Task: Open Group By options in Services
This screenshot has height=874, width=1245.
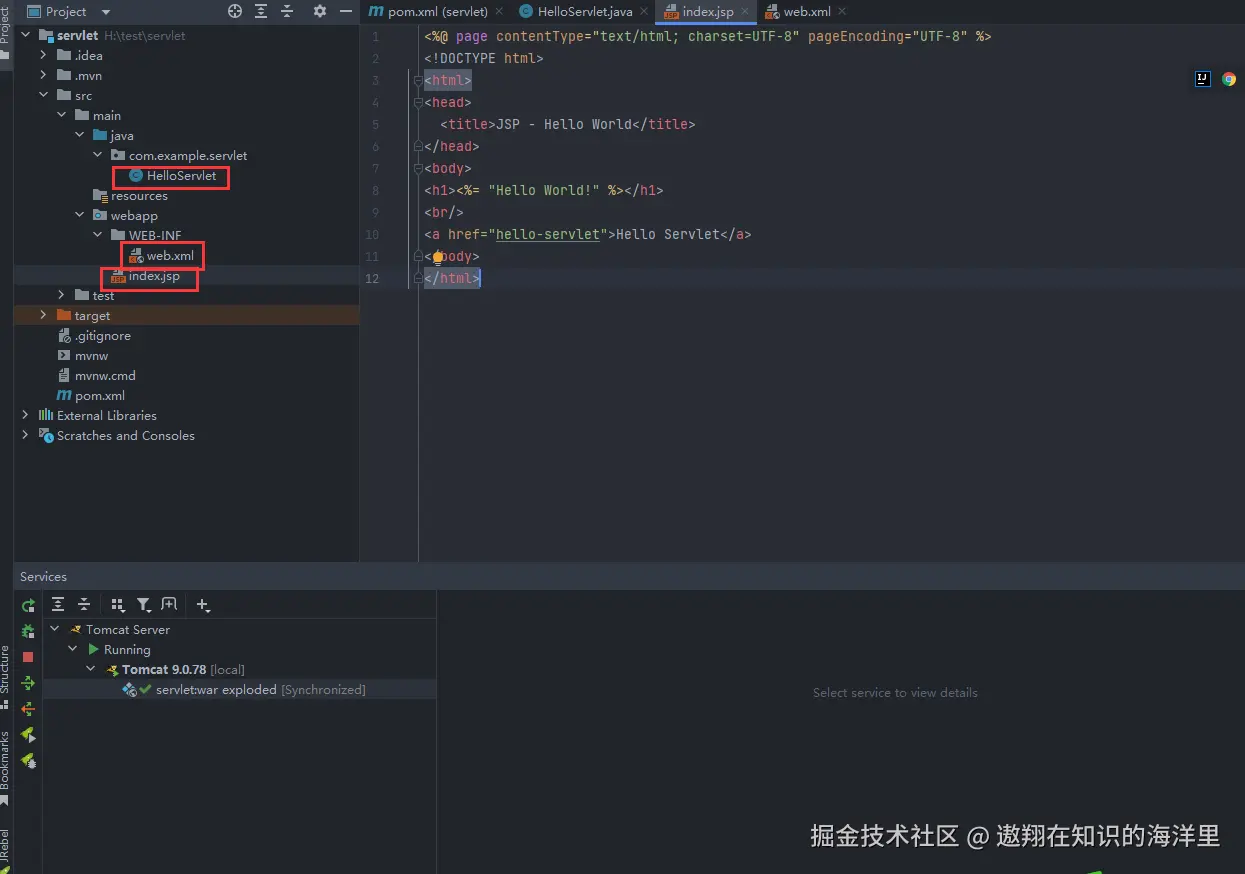Action: [x=118, y=604]
